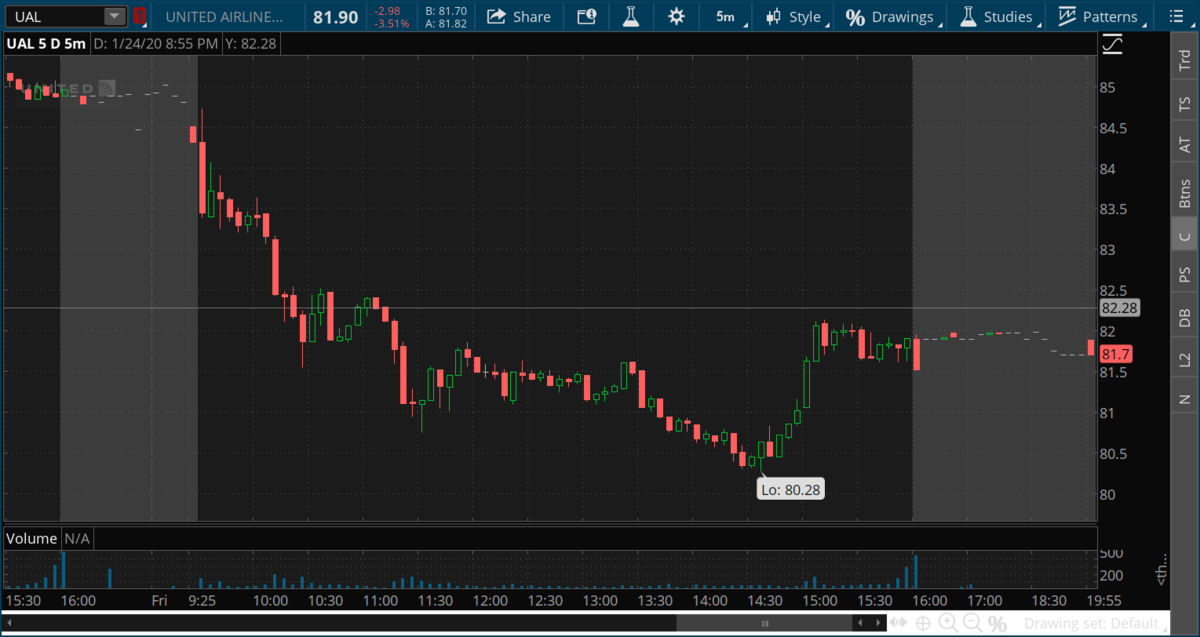Click the candlestick Style icon
Screen dimensions: 1200x637
(x=774, y=16)
